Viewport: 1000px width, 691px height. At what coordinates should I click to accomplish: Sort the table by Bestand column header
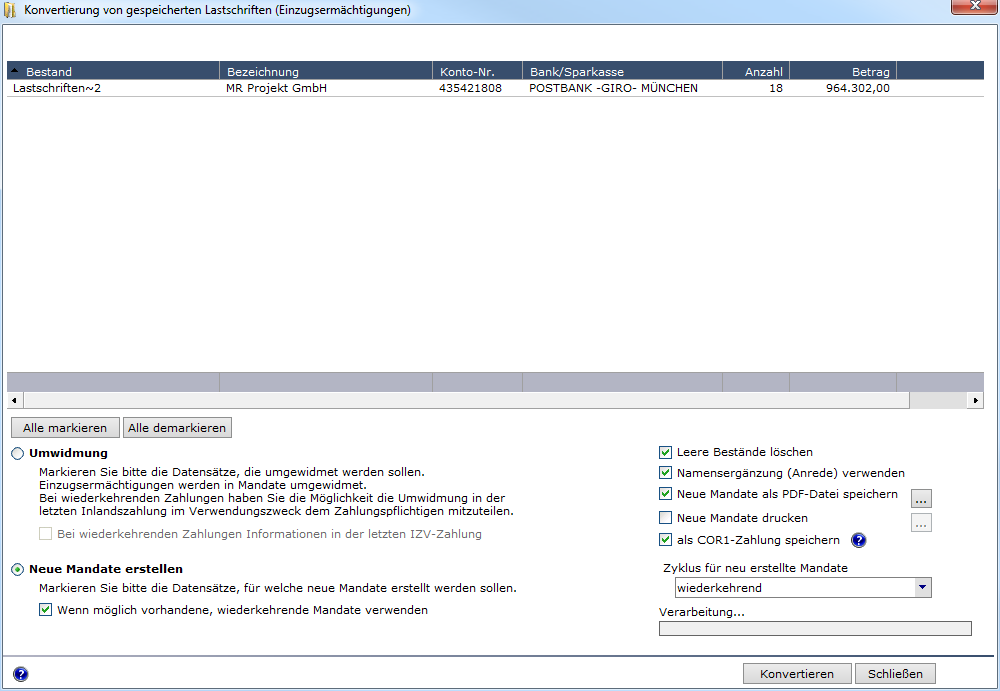113,71
